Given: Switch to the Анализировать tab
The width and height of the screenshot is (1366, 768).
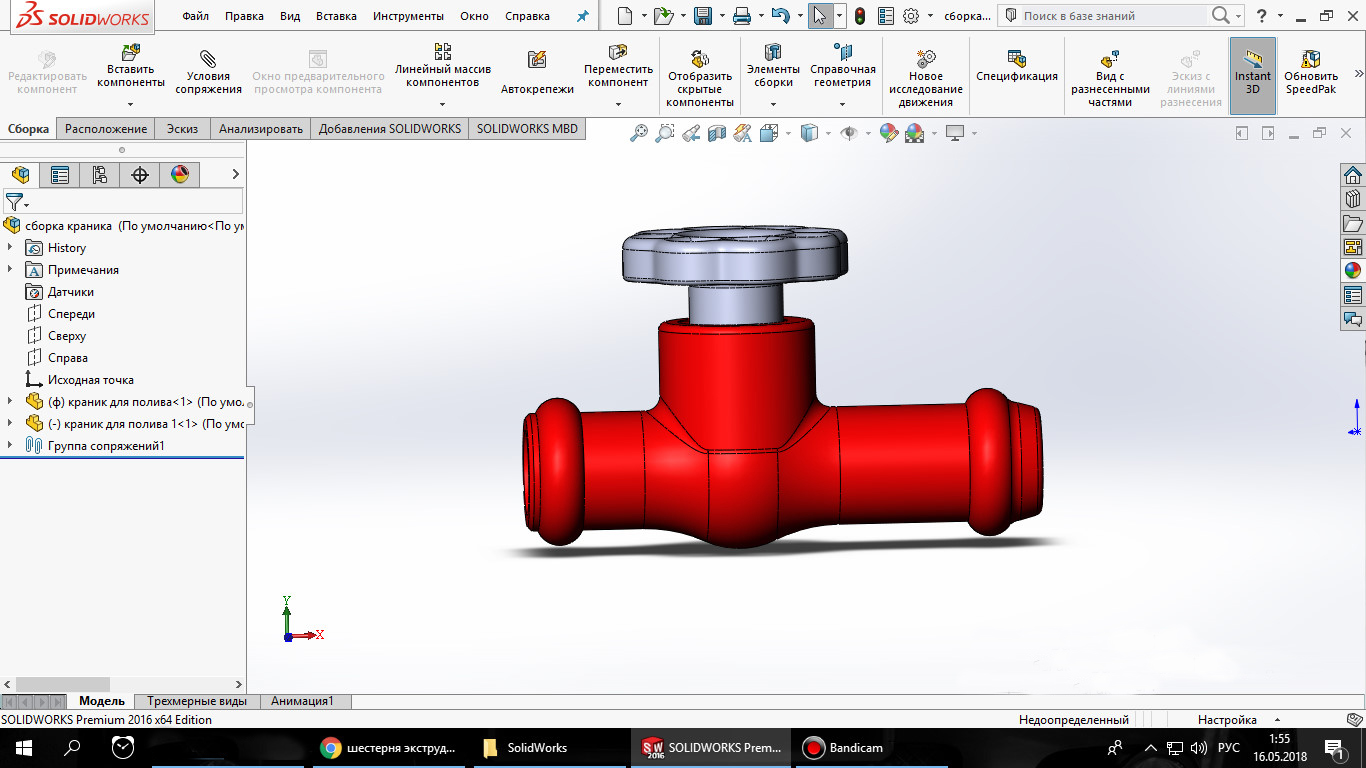Looking at the screenshot, I should 260,129.
